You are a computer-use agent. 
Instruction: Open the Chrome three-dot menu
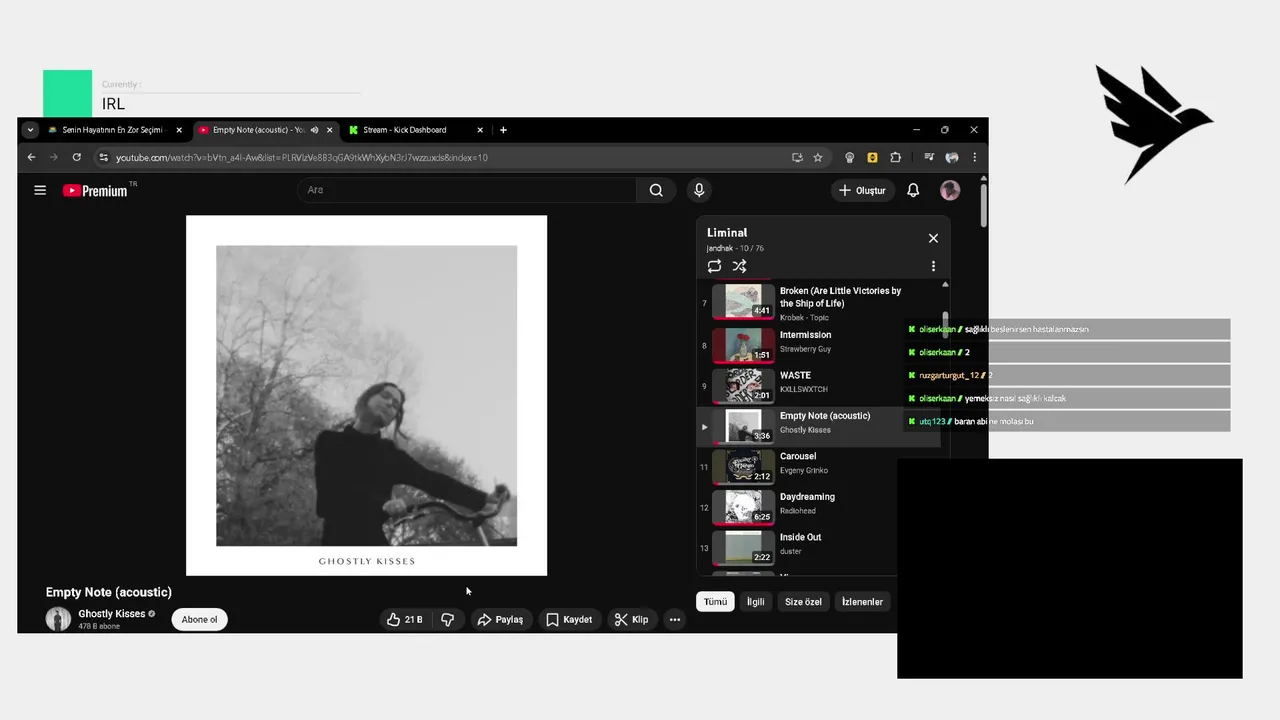[974, 157]
